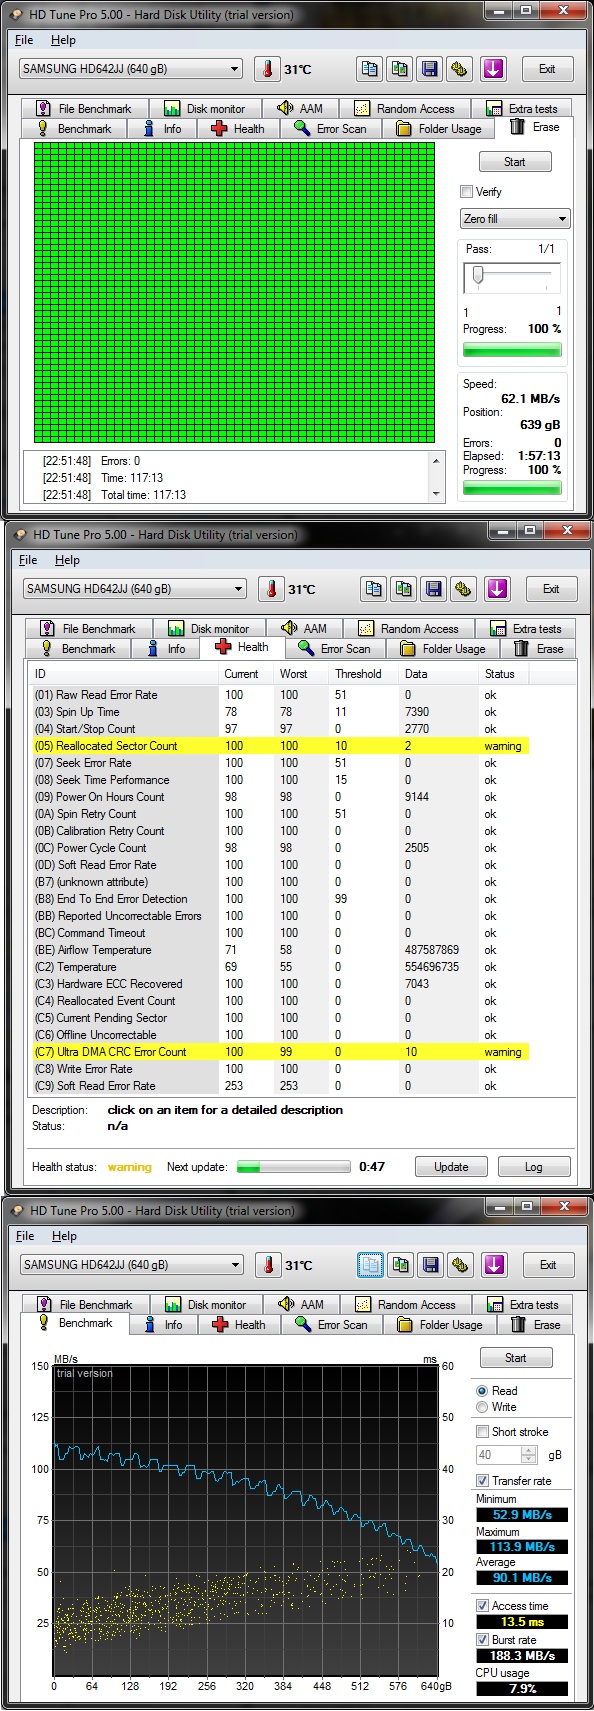Click erase log scrollbar up arrow

436,461
